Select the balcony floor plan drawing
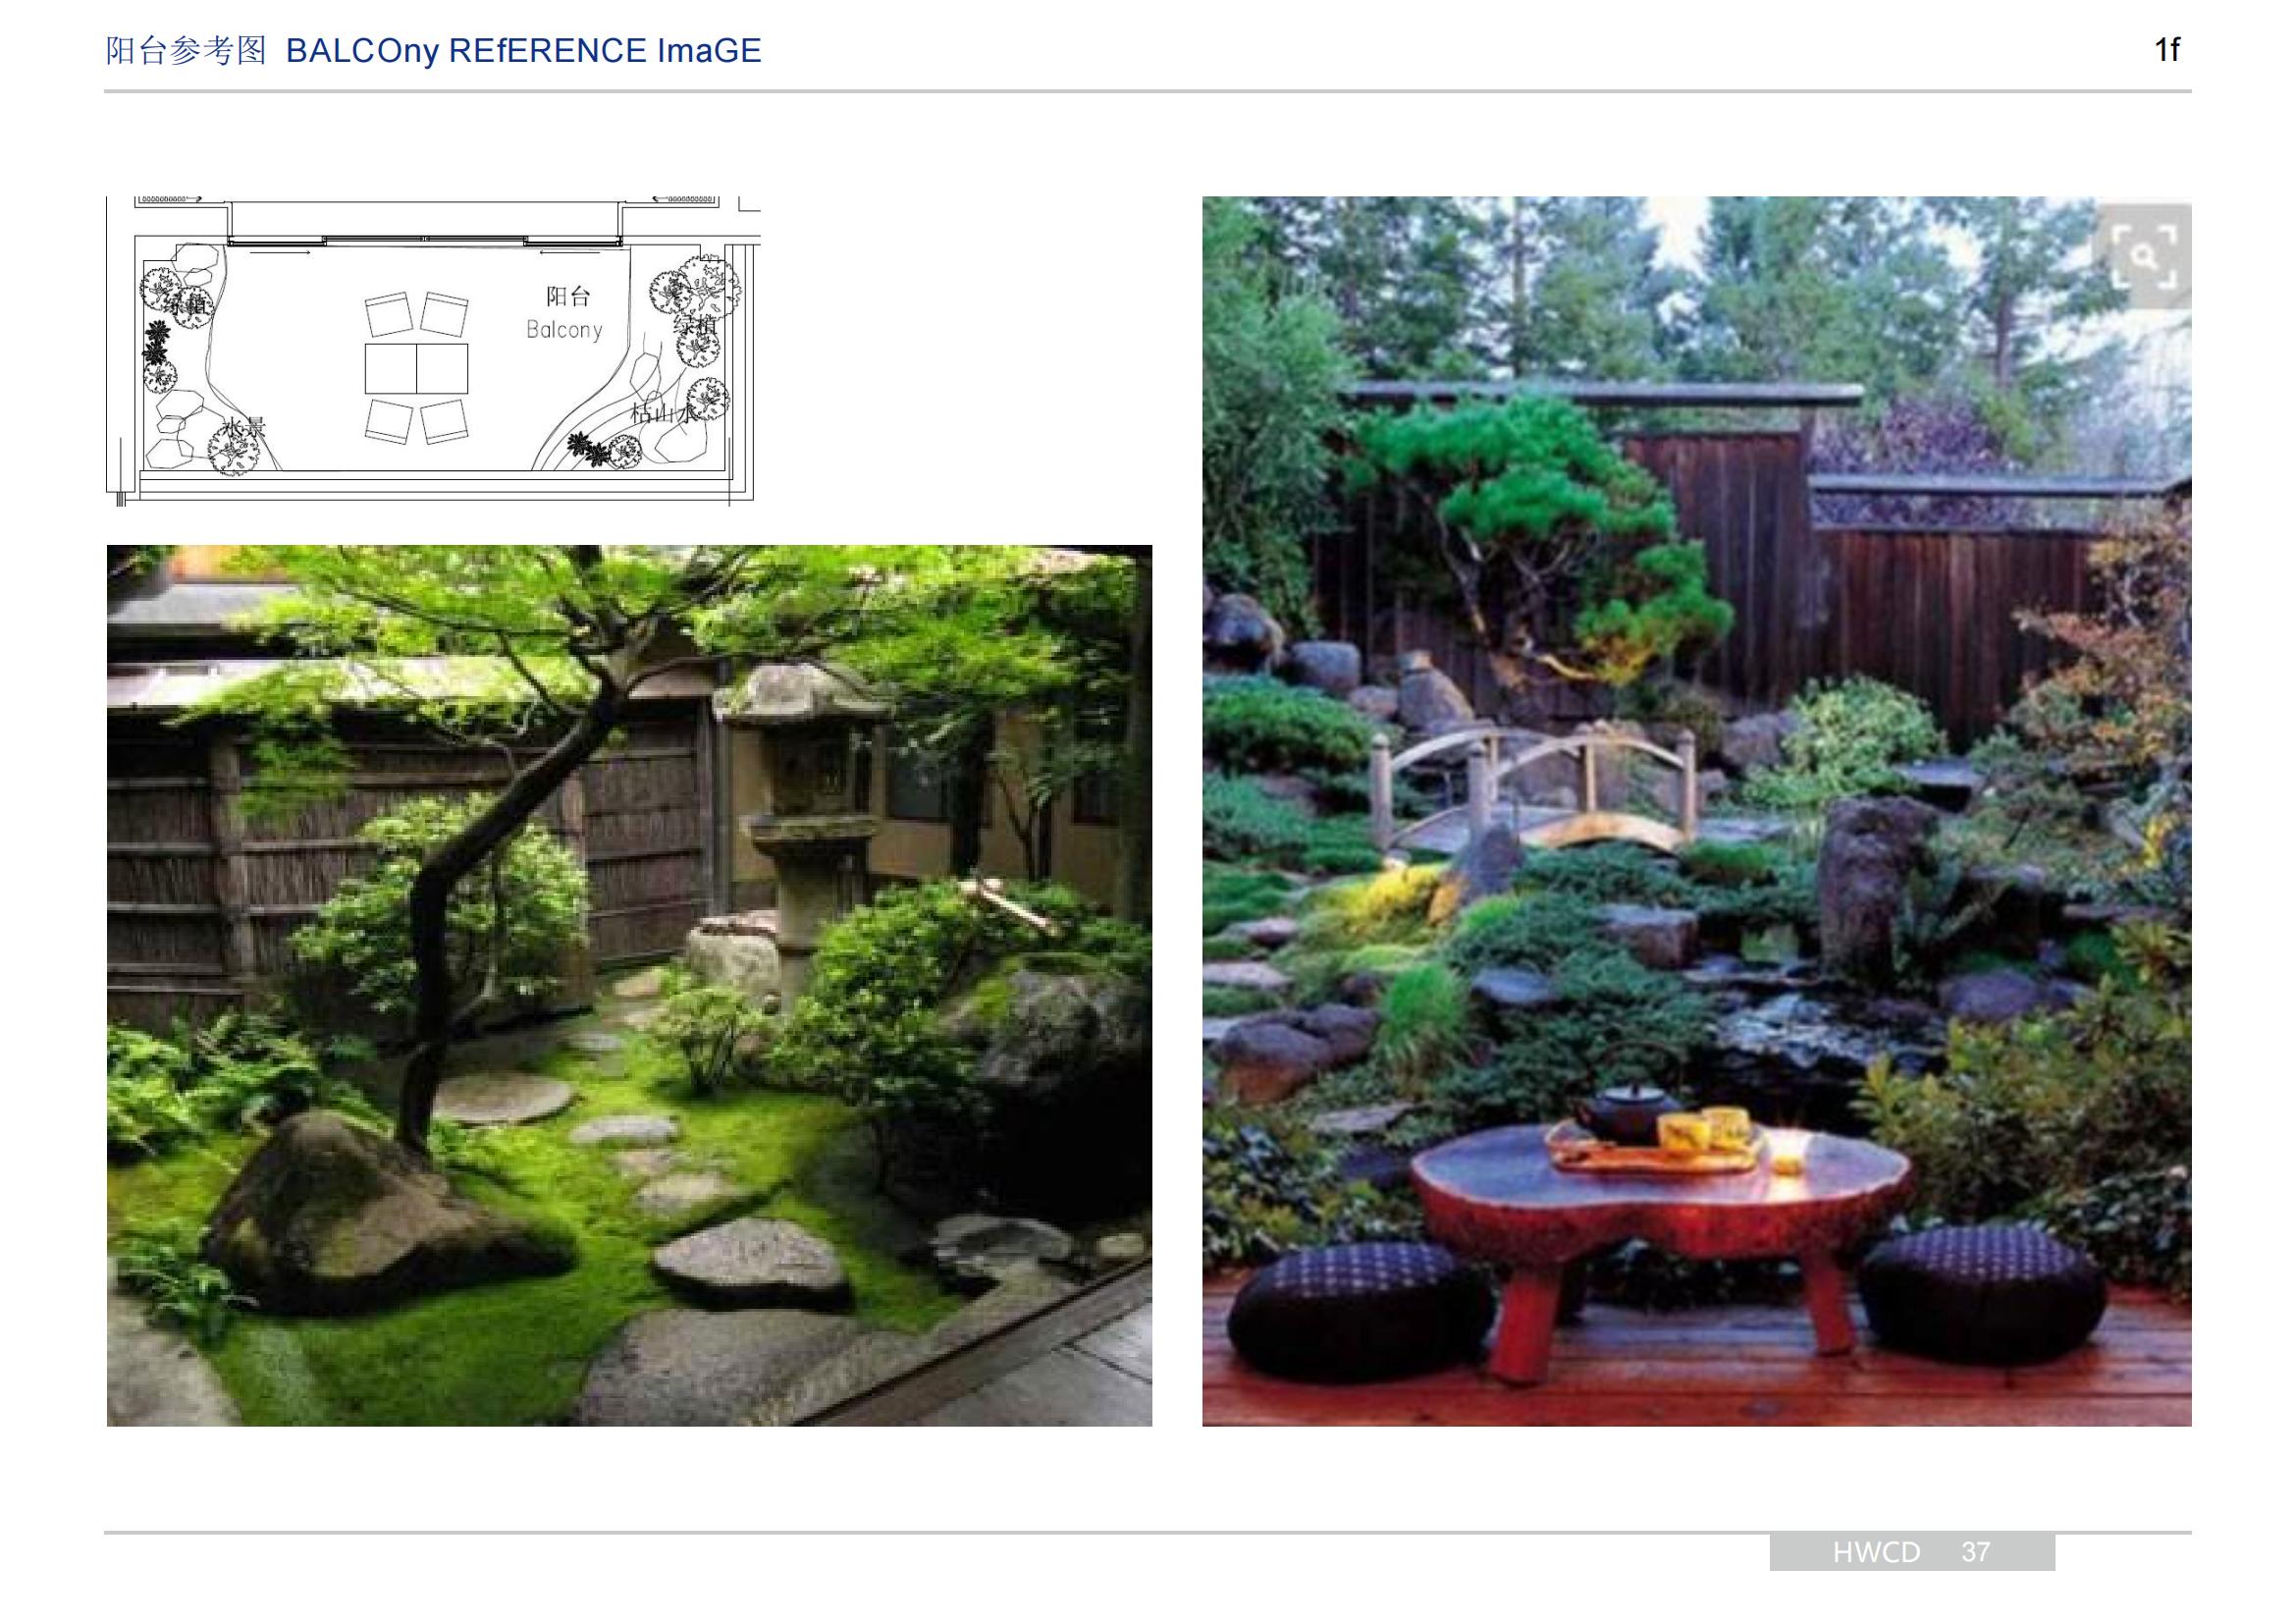Image resolution: width=2296 pixels, height=1624 pixels. click(432, 350)
